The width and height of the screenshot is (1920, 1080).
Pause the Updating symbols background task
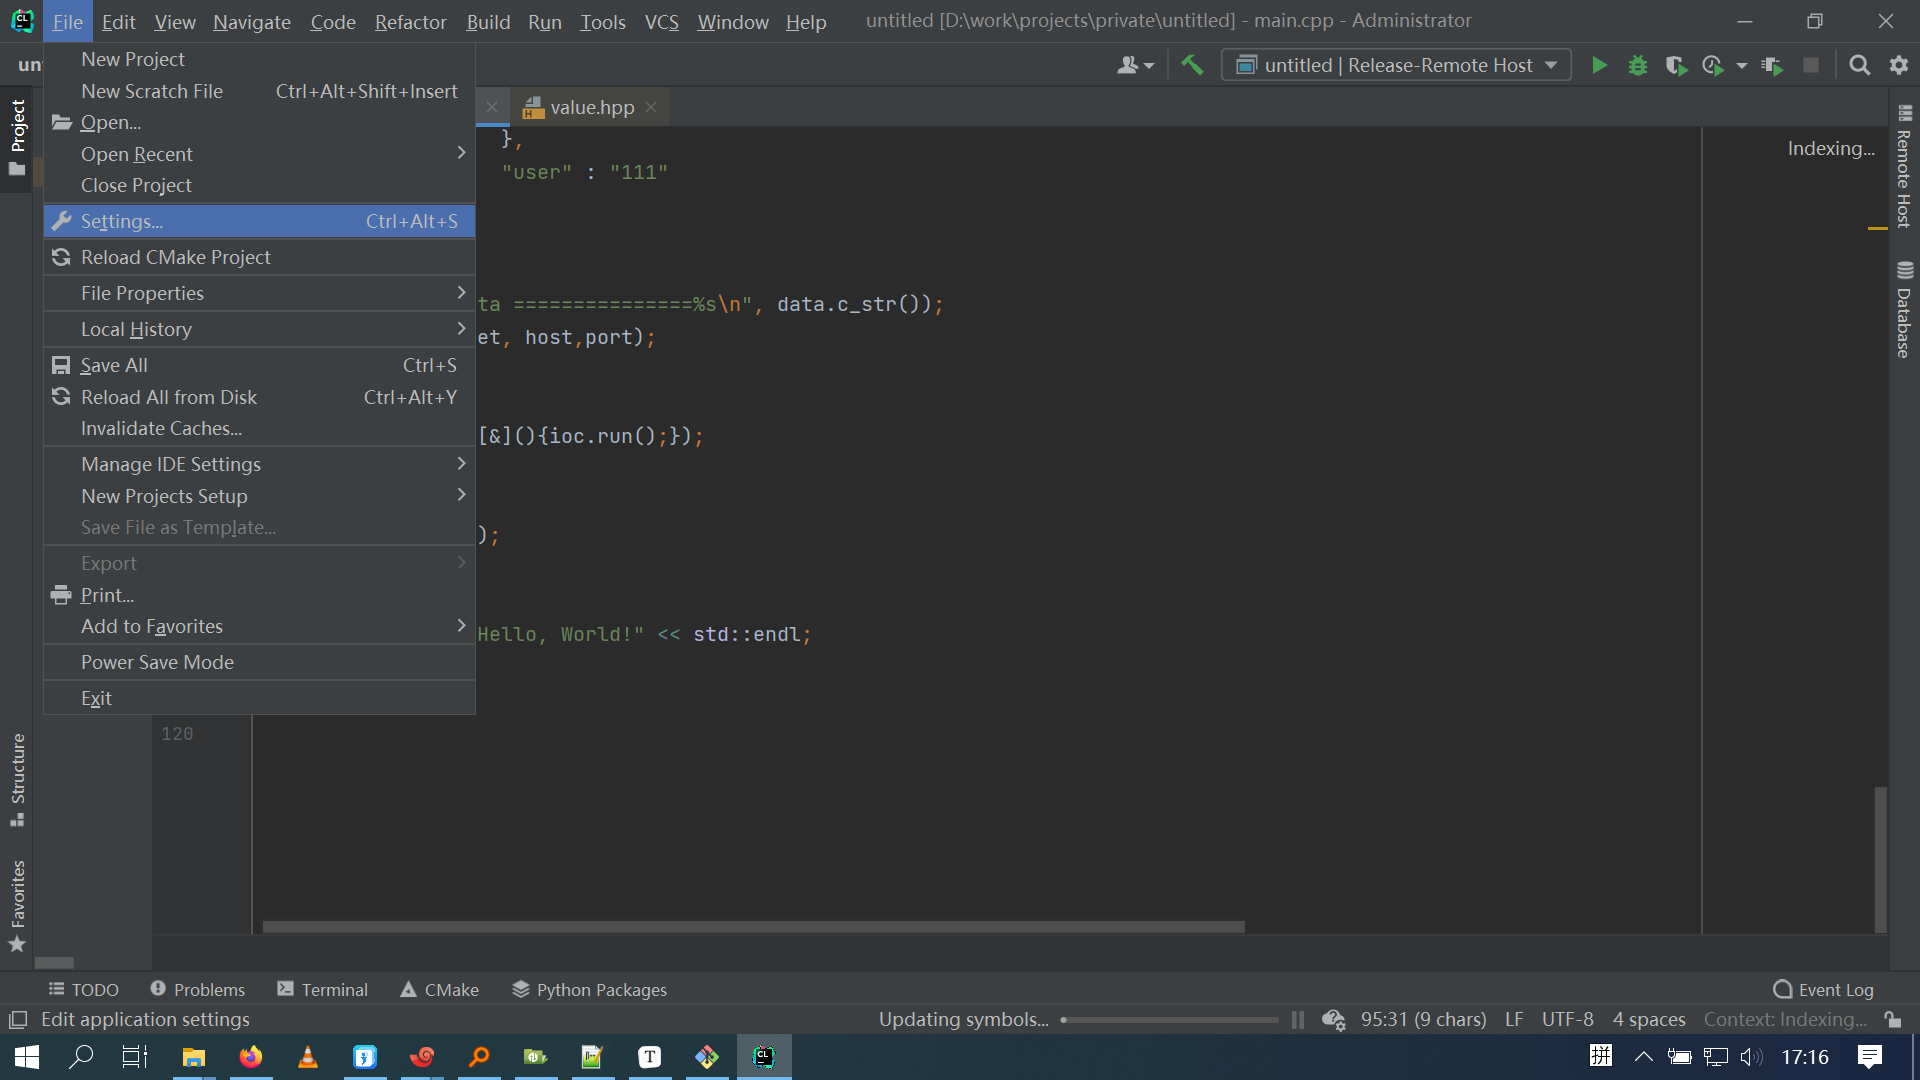pyautogui.click(x=1297, y=1019)
